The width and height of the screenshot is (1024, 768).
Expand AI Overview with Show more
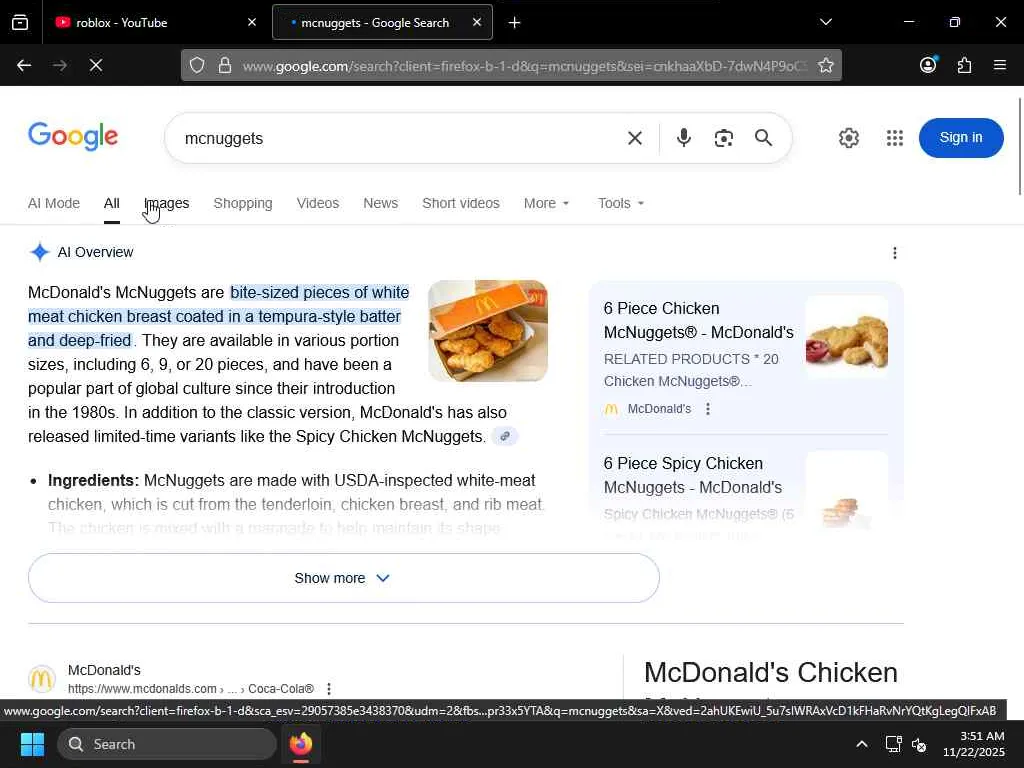point(344,578)
